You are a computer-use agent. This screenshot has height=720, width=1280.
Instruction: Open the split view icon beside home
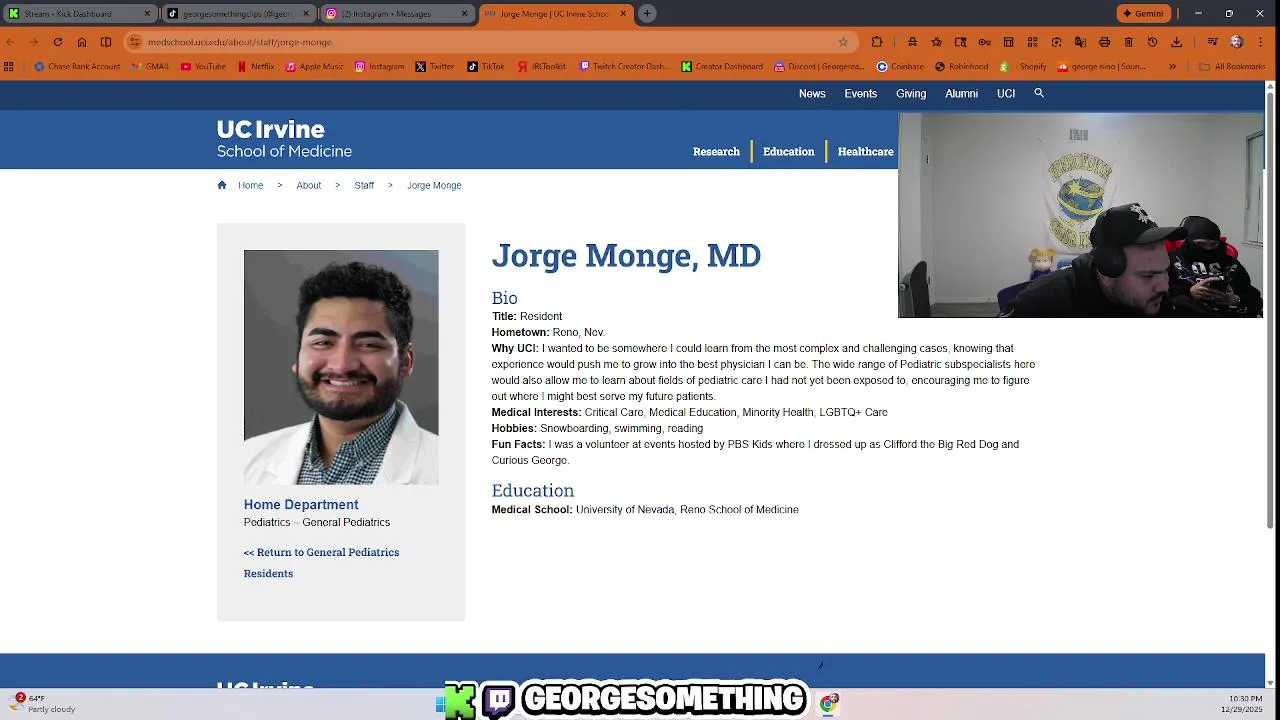tap(106, 42)
